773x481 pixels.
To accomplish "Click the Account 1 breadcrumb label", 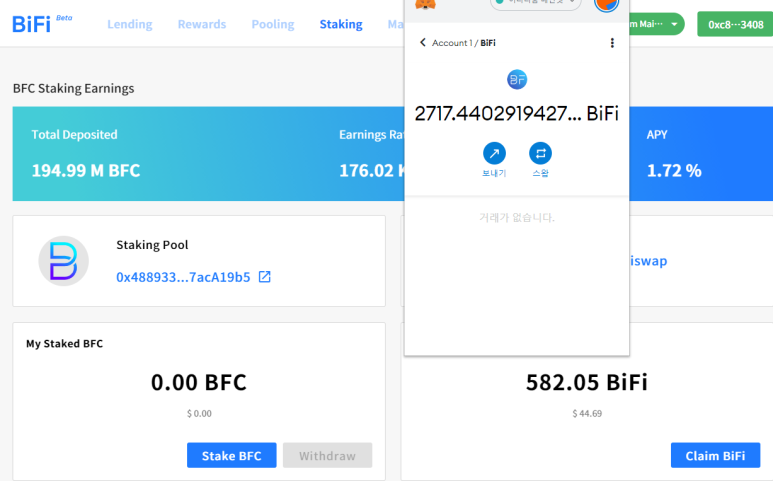I will point(452,43).
